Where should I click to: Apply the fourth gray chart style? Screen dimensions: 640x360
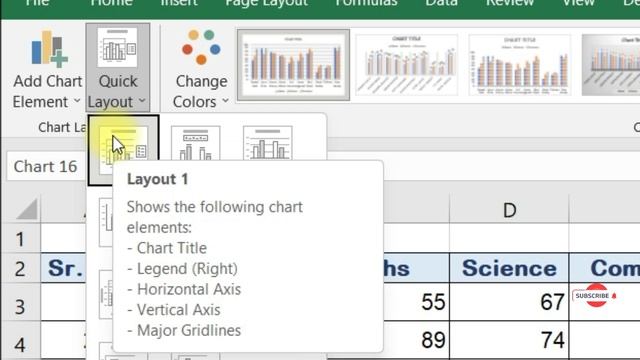[x=611, y=65]
